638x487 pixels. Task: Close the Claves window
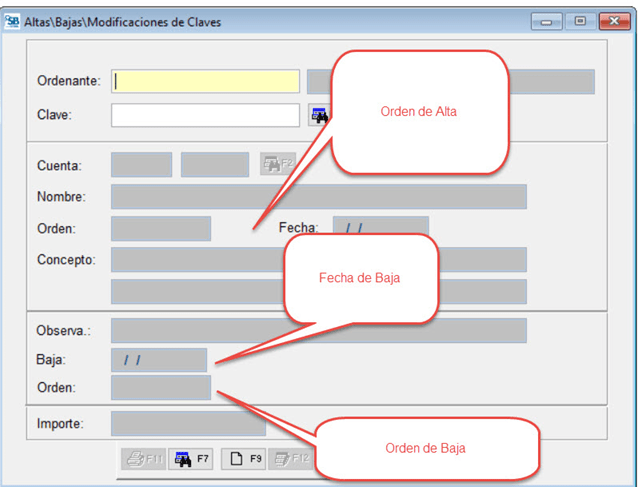pos(614,22)
